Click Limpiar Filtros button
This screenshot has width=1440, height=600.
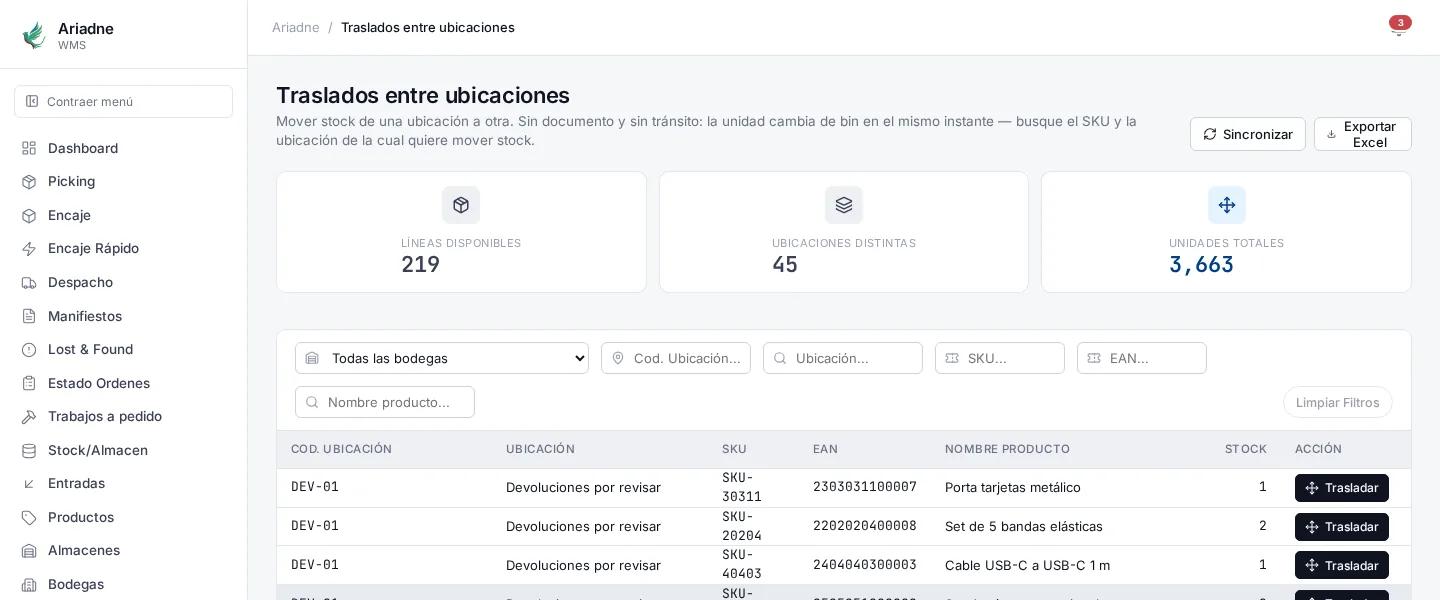[1338, 402]
